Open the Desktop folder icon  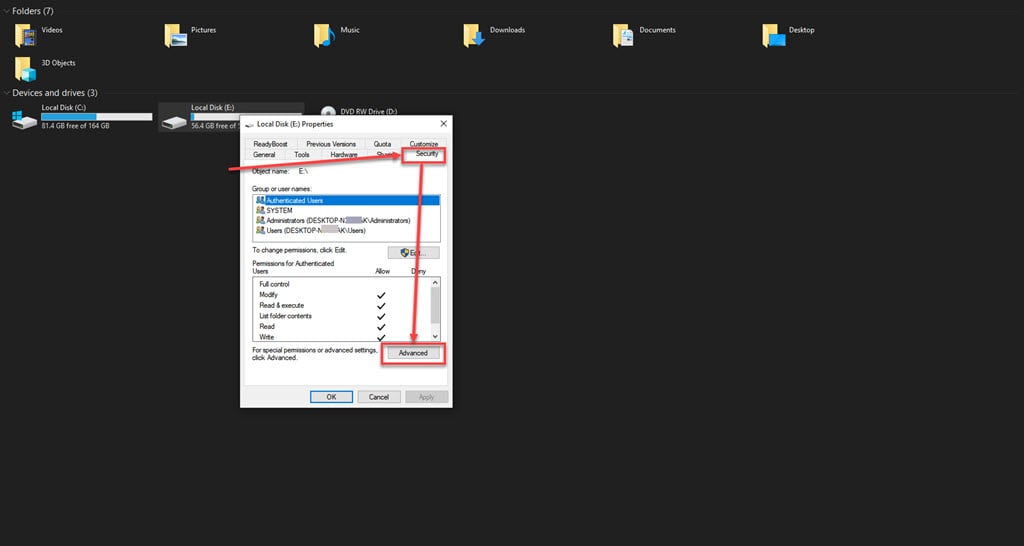click(x=774, y=36)
